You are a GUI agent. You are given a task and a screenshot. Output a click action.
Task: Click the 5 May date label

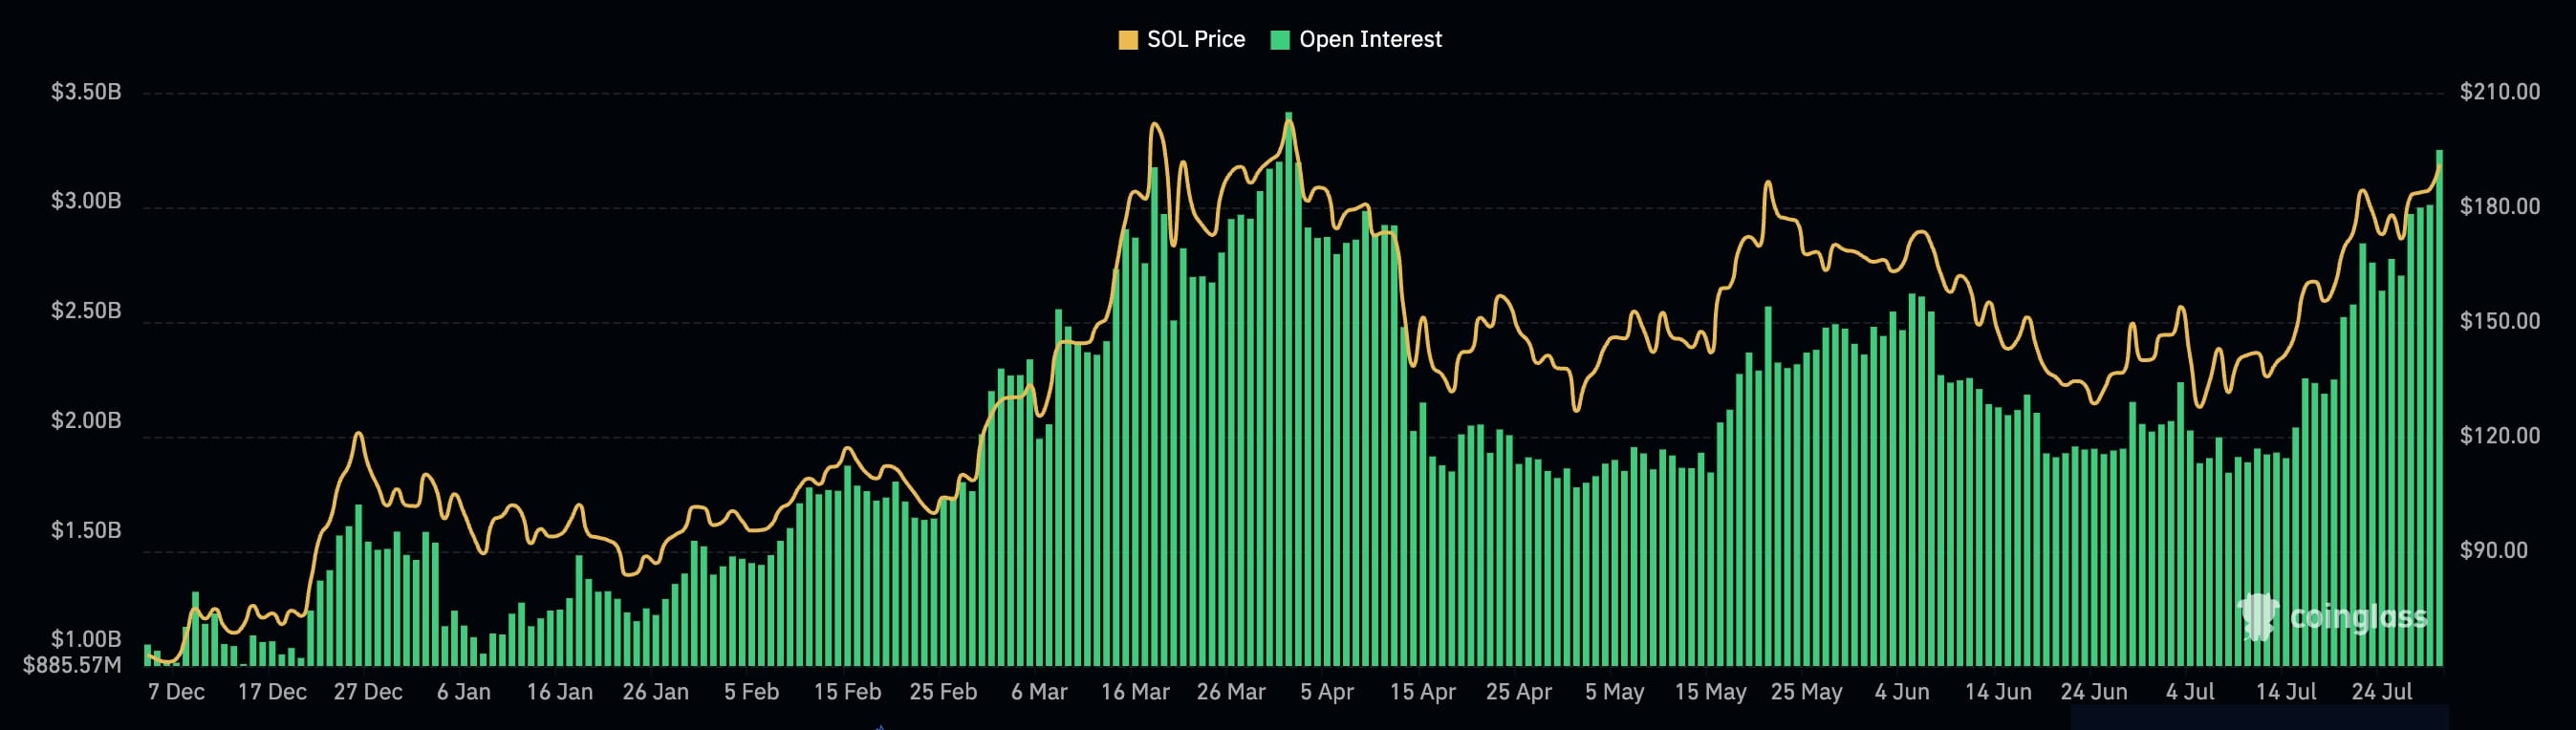(1614, 692)
